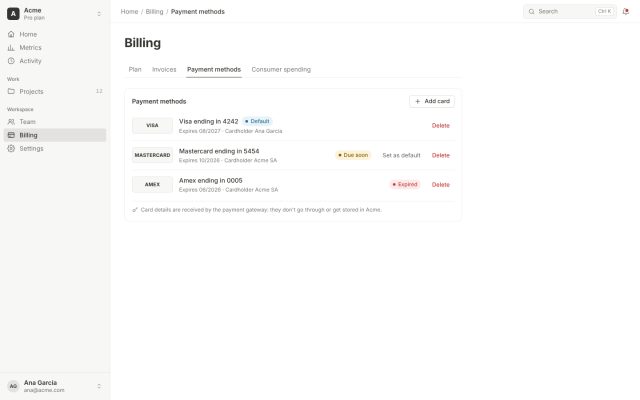Open the Ana Garcia account menu chevron
Image resolution: width=640 pixels, height=400 pixels.
click(x=99, y=386)
